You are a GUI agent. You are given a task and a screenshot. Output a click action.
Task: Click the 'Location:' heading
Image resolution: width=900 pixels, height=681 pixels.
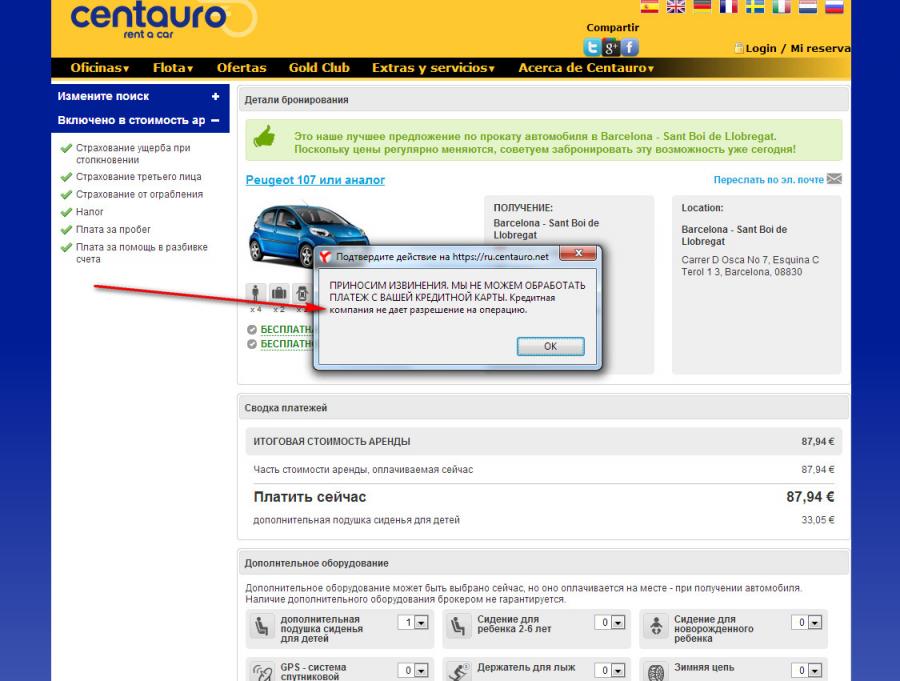coord(702,208)
